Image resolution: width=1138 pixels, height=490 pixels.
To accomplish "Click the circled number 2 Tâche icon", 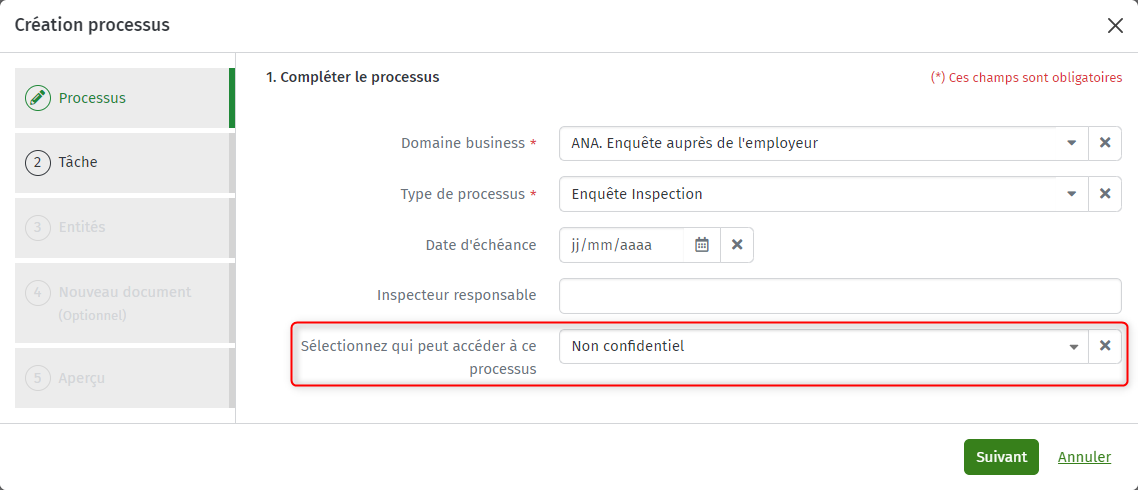I will (x=38, y=163).
